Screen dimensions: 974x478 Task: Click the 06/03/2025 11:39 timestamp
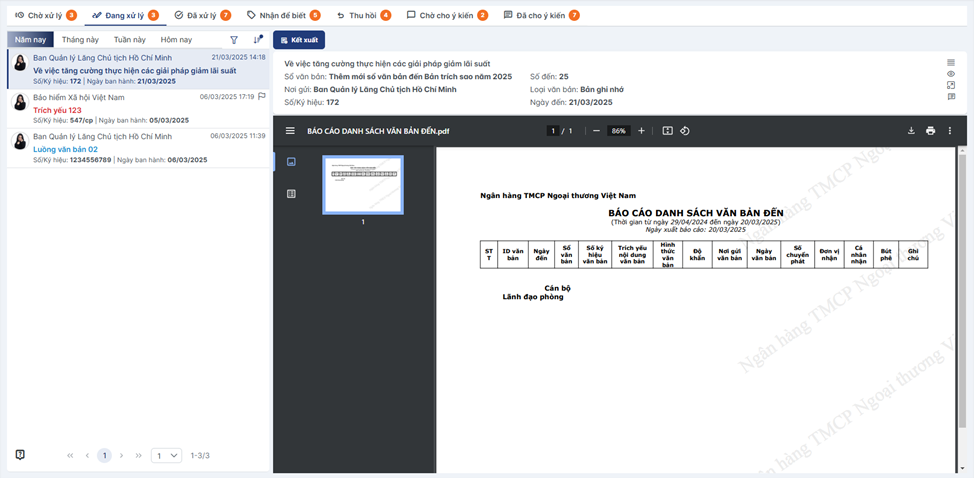click(238, 136)
